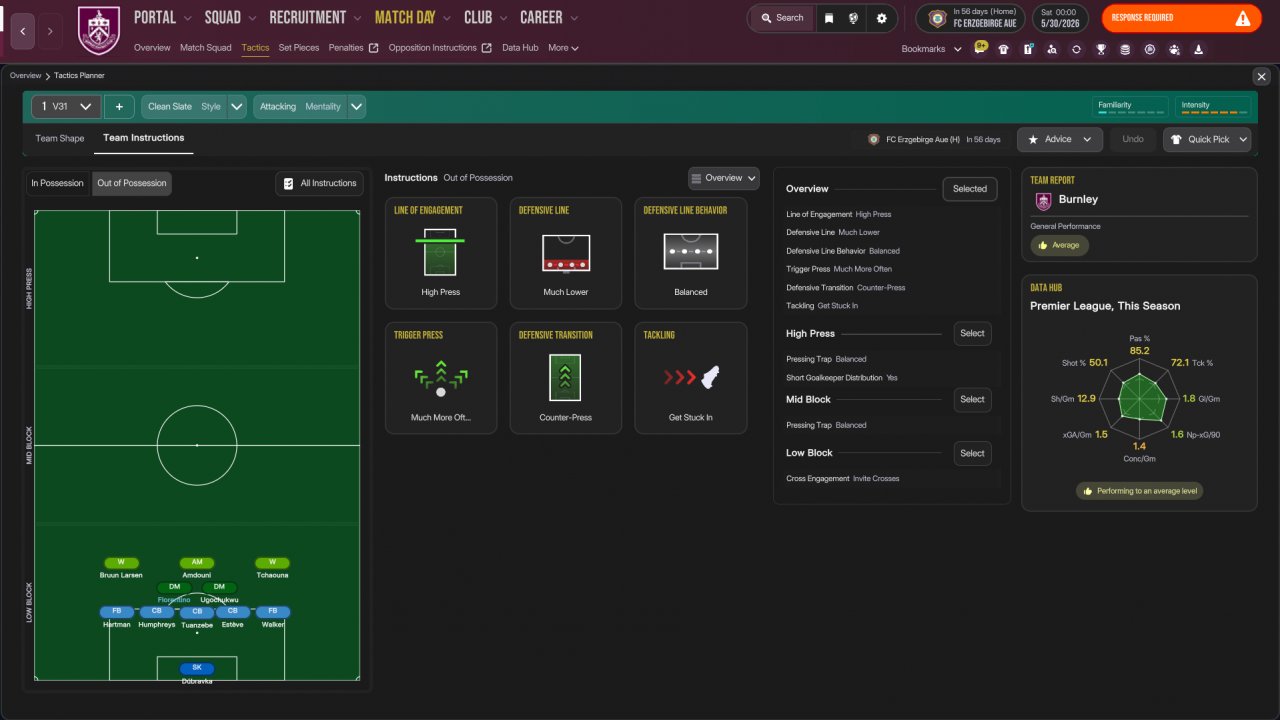Open the bookmark icon beside Search
The width and height of the screenshot is (1280, 720).
tap(829, 18)
